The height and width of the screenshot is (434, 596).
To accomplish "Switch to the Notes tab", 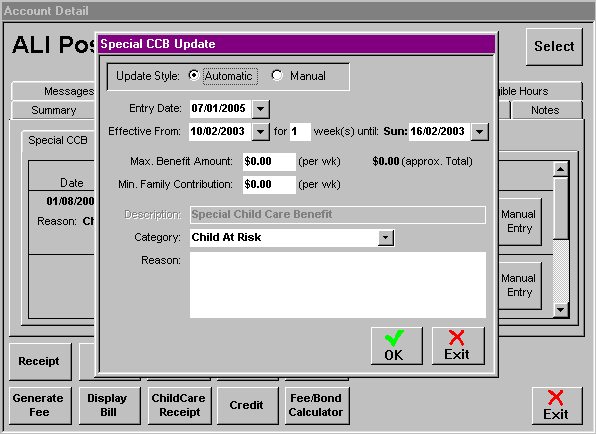I will [x=546, y=110].
